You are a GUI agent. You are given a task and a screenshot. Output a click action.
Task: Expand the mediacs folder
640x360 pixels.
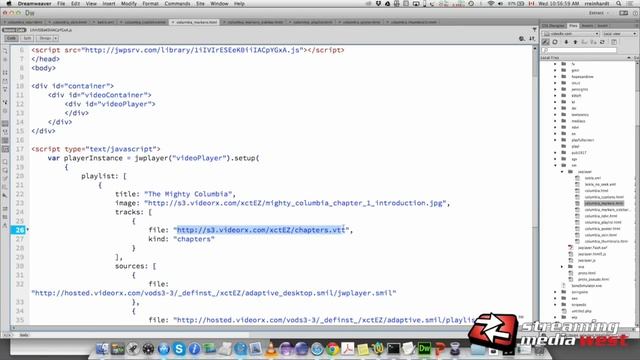[555, 121]
